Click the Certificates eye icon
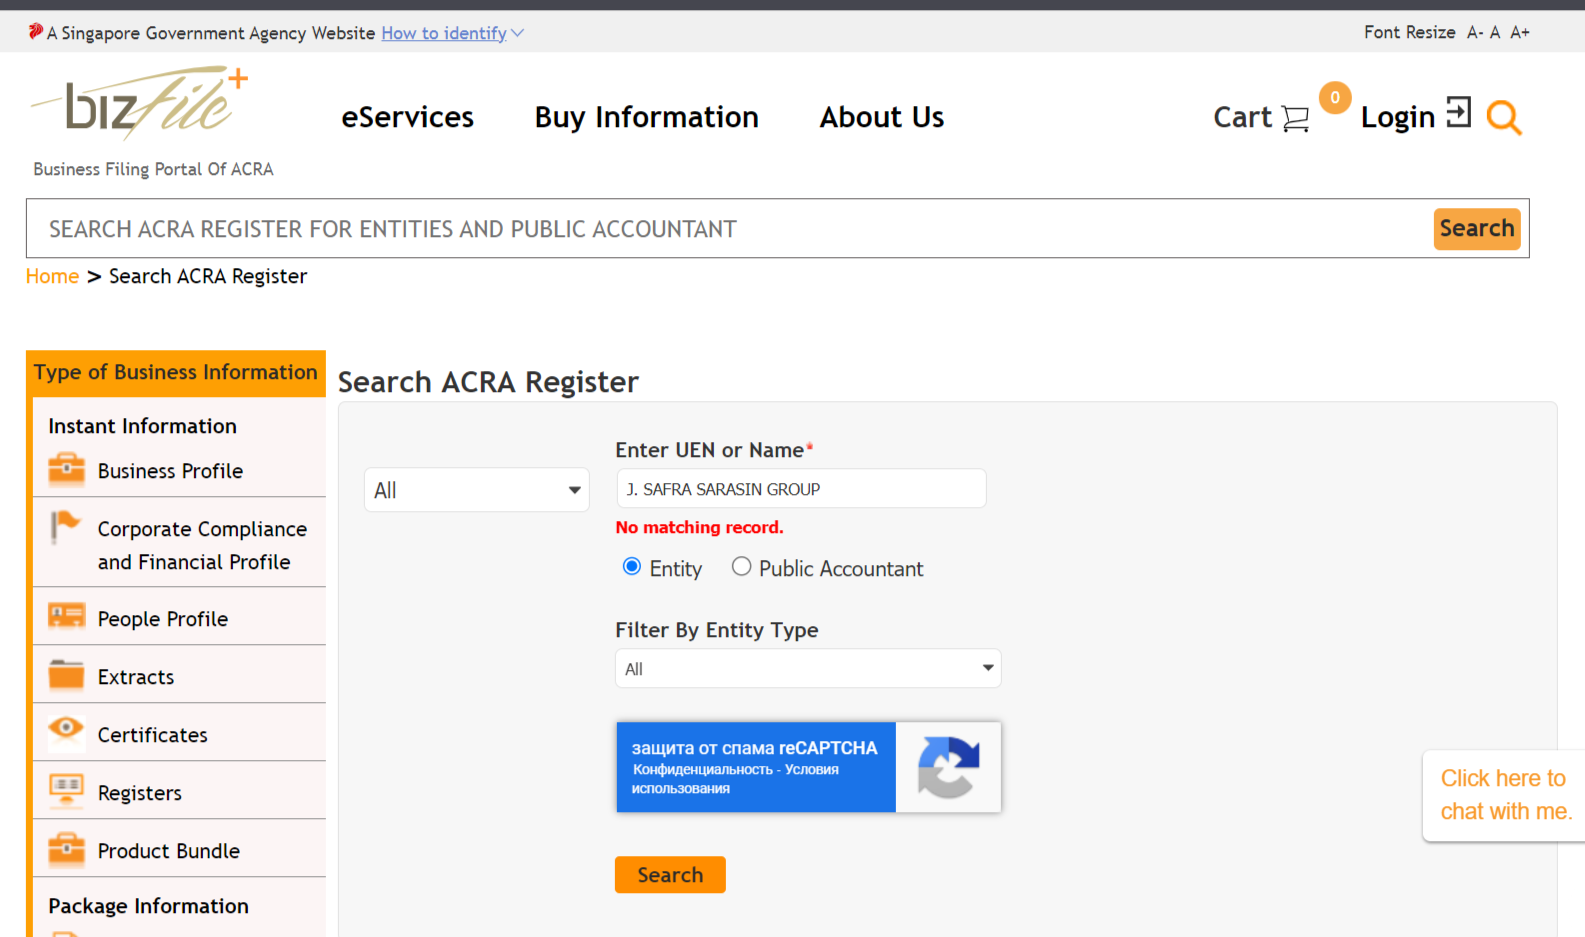Image resolution: width=1585 pixels, height=937 pixels. [67, 730]
